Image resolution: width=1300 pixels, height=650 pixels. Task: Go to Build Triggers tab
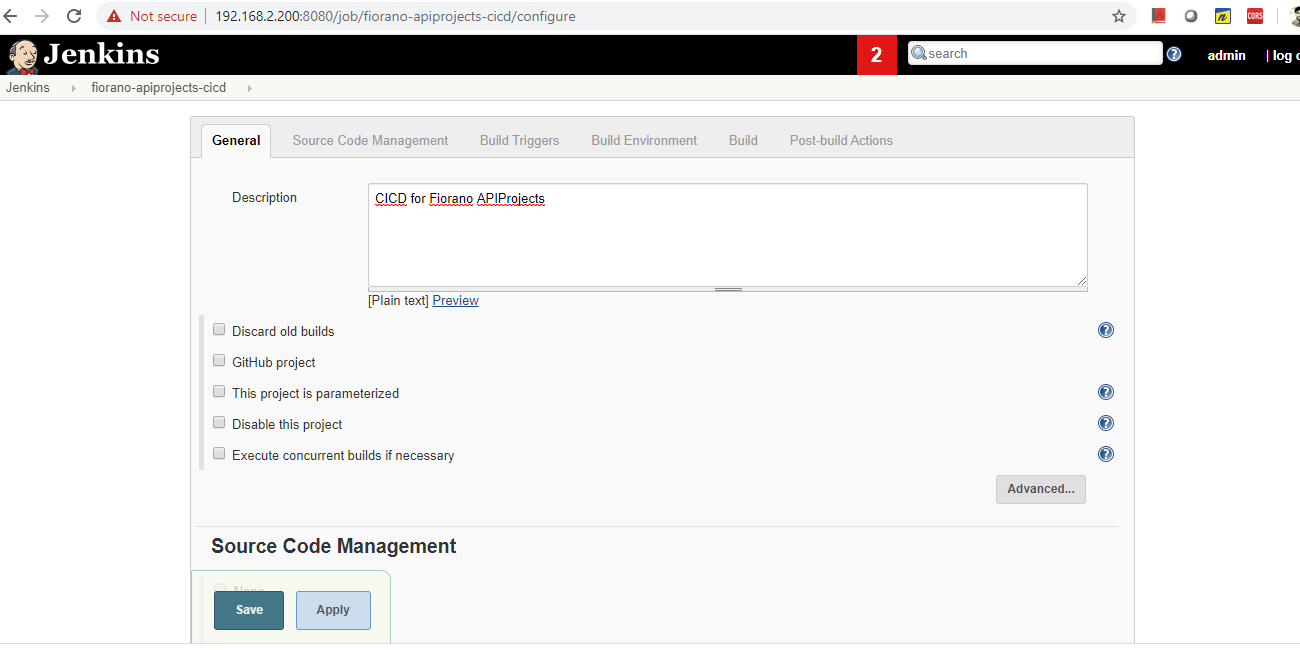click(519, 140)
